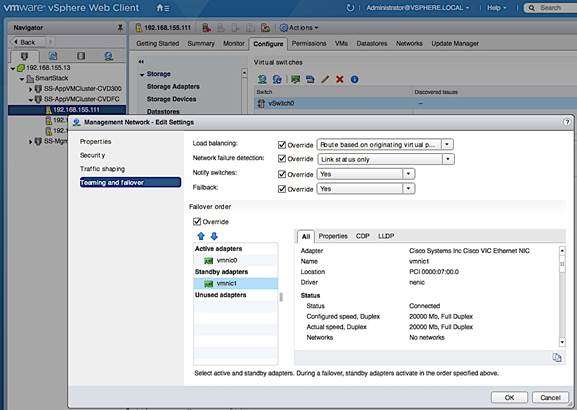The image size is (577, 410).
Task: Click Add host networking icon
Action: click(262, 79)
